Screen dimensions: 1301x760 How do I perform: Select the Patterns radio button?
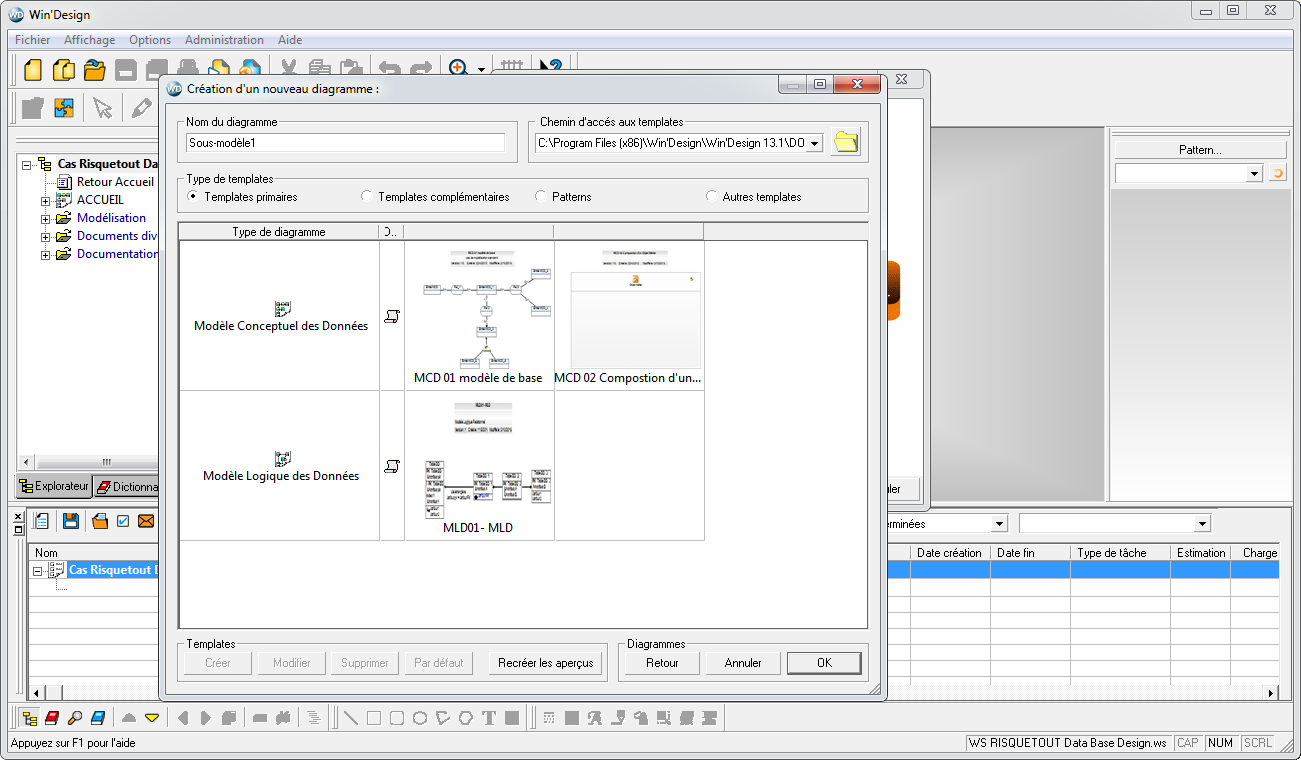541,197
